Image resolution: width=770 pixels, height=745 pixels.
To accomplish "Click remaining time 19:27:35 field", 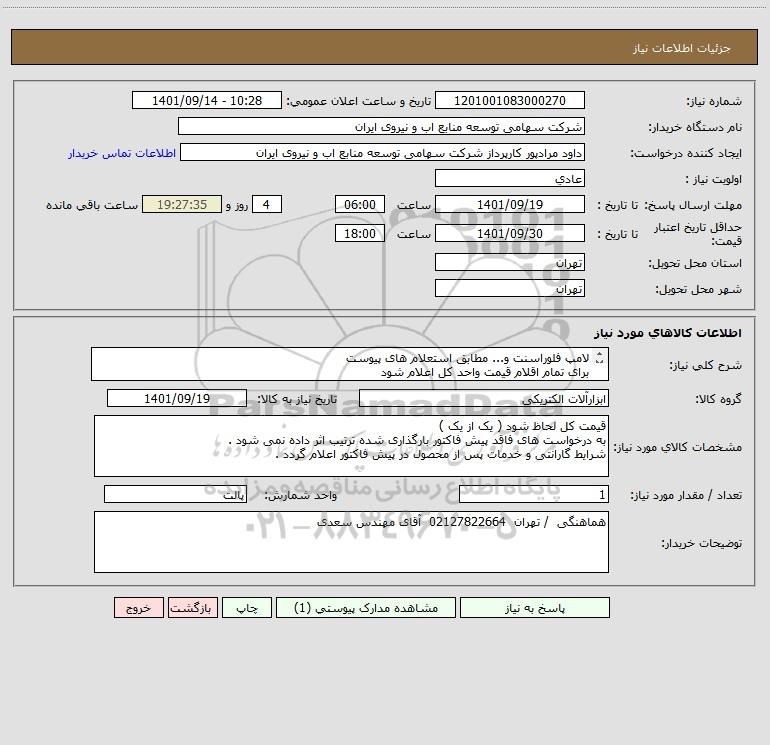I will [182, 204].
